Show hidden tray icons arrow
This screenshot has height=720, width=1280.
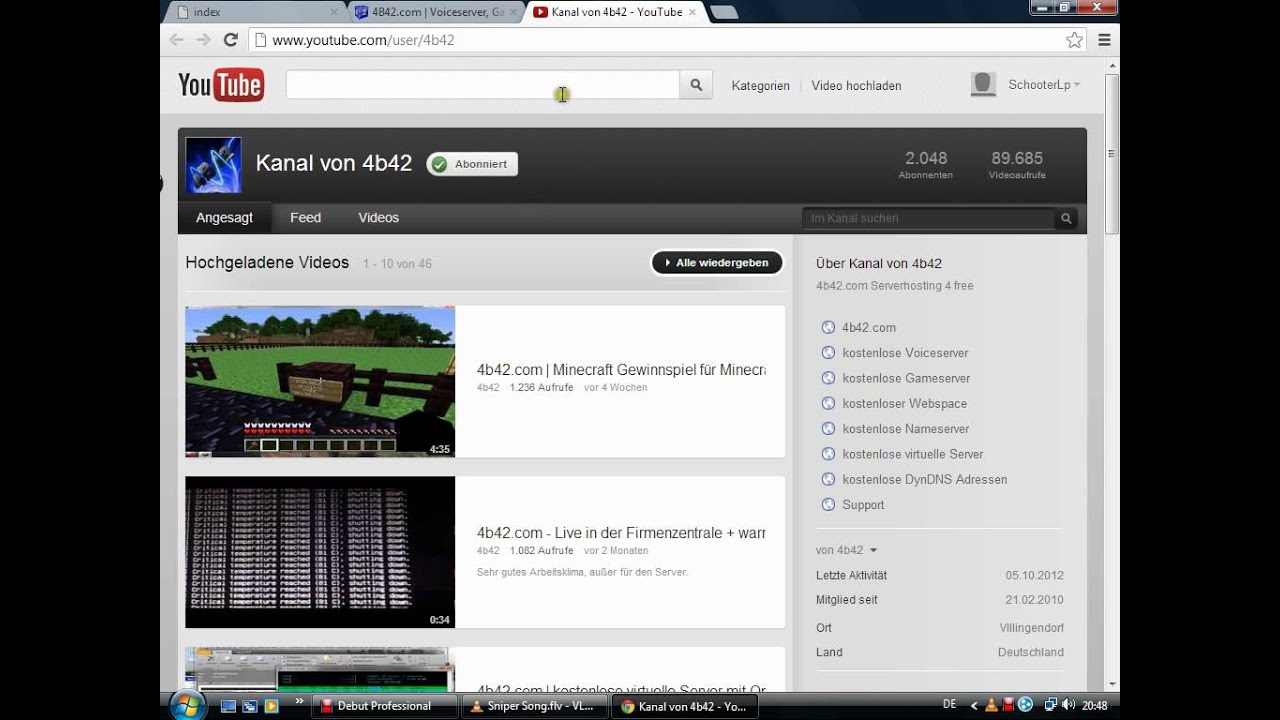(974, 705)
